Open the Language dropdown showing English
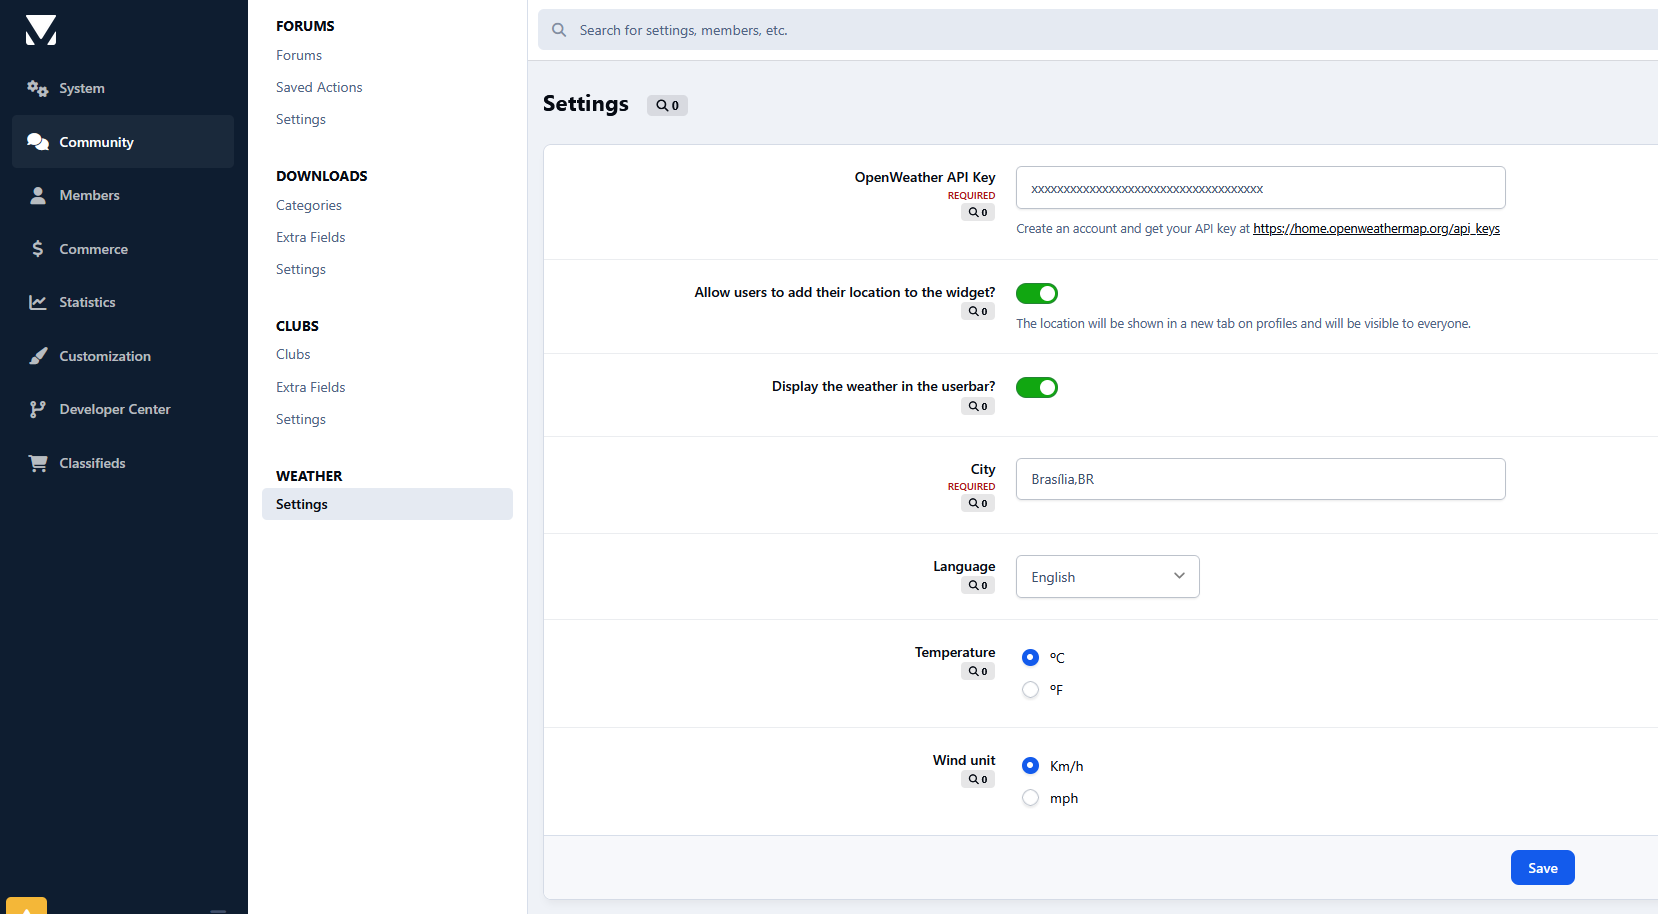The height and width of the screenshot is (914, 1658). tap(1107, 577)
